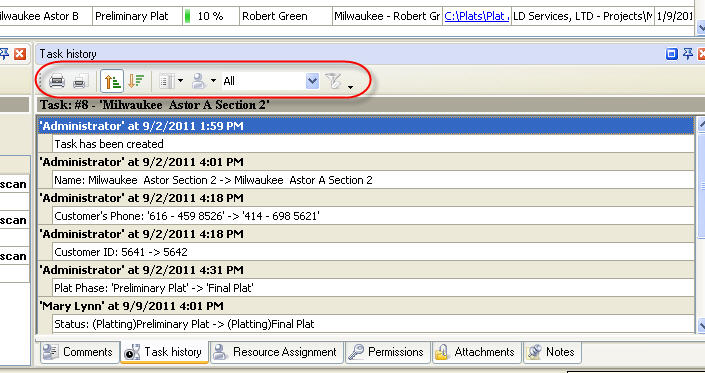Open the Attachments tab
The width and height of the screenshot is (705, 373).
(x=477, y=352)
